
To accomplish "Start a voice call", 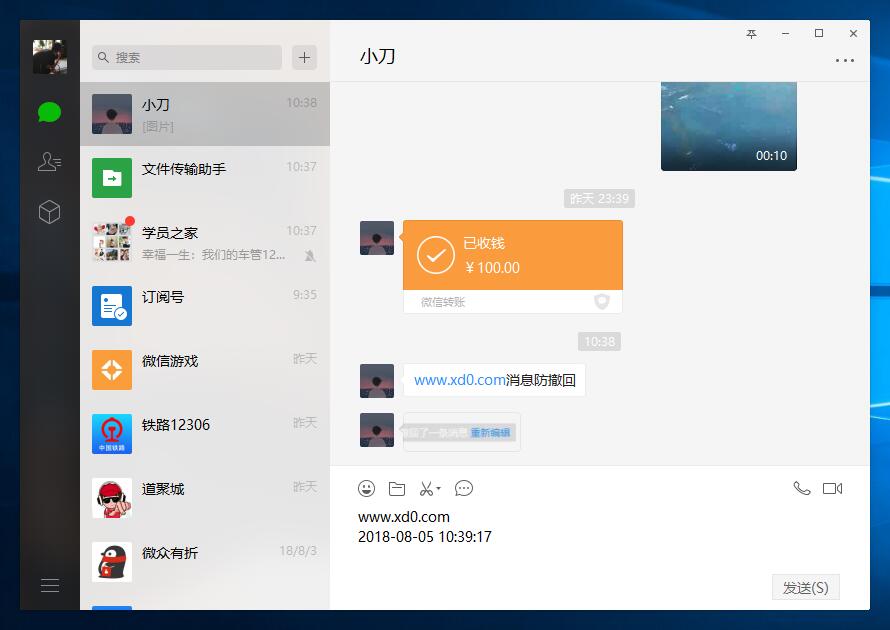I will [x=801, y=489].
